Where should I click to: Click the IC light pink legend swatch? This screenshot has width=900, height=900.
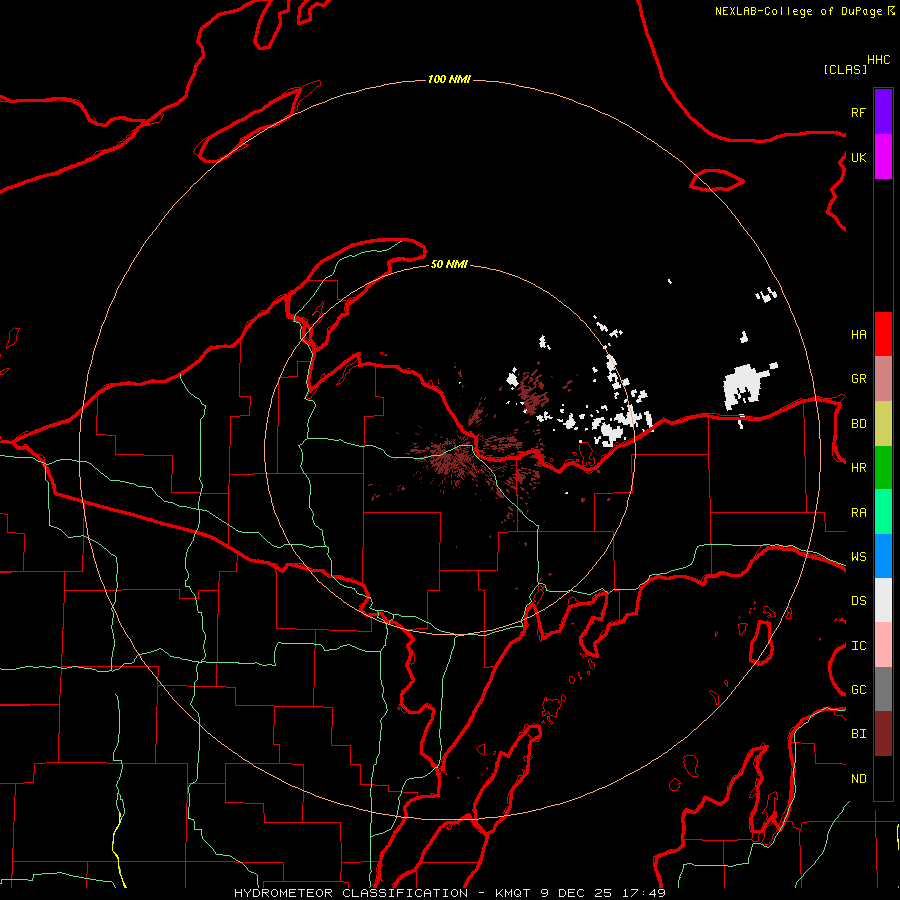point(883,645)
